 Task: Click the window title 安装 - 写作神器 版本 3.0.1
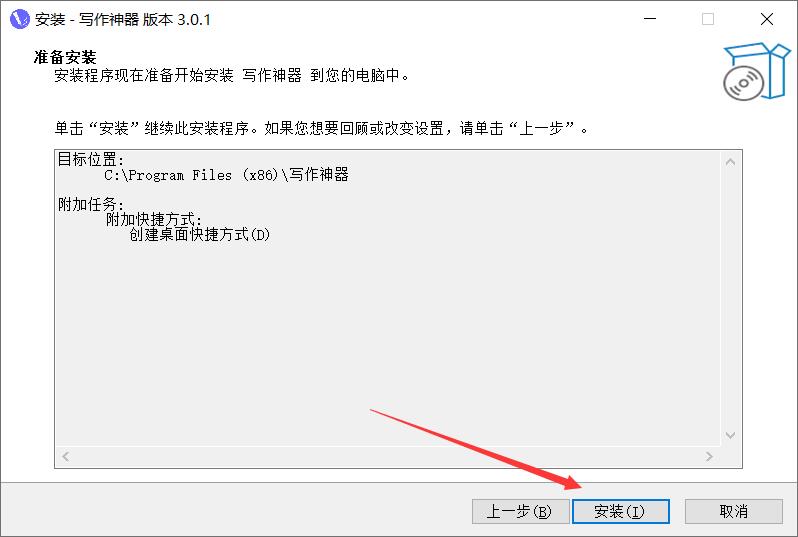pyautogui.click(x=123, y=19)
